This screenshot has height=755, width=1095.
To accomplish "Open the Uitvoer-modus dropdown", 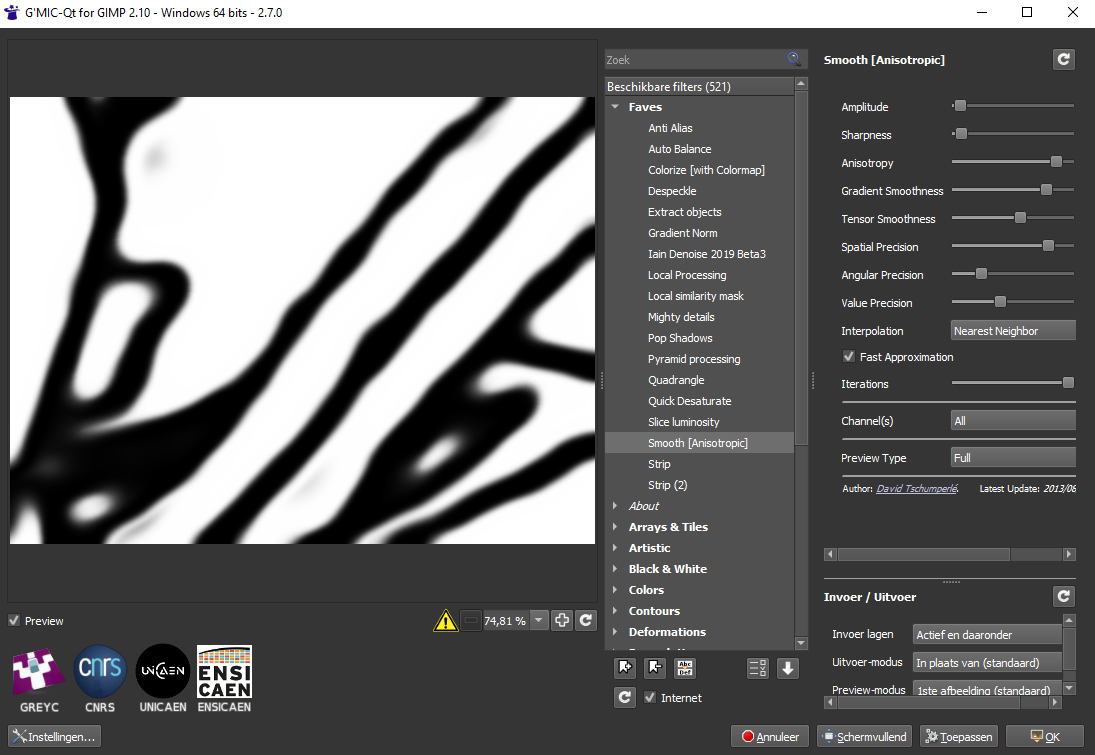I will 987,662.
